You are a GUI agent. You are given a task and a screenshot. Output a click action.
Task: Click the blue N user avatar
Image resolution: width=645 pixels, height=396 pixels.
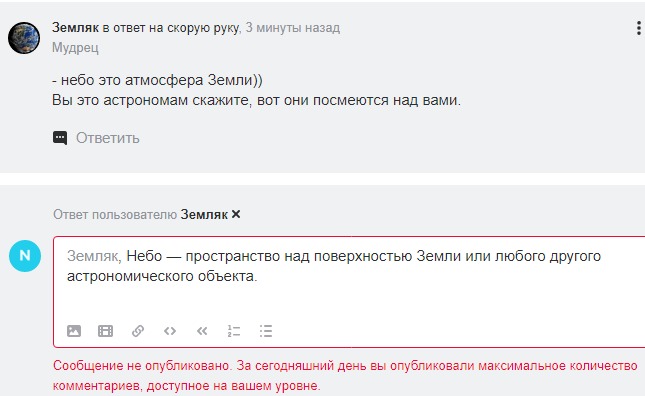pos(25,256)
